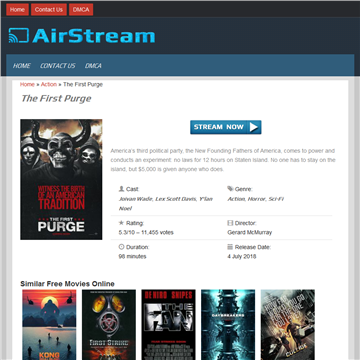360x360 pixels.
Task: Follow the Home breadcrumb link
Action: 27,84
